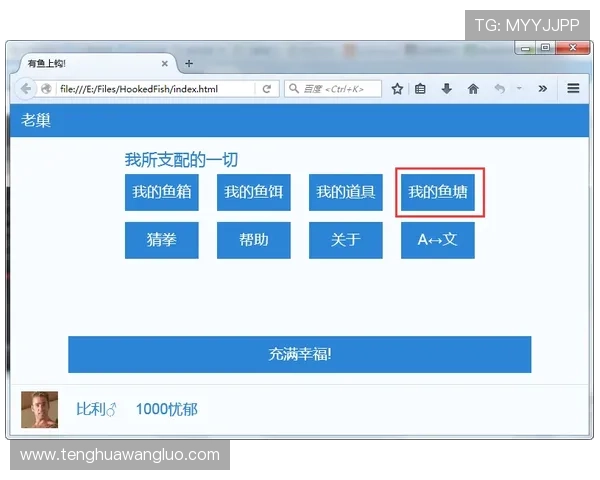Open 我的鱼箱 button
Viewport: 600px width, 480px height.
click(161, 192)
